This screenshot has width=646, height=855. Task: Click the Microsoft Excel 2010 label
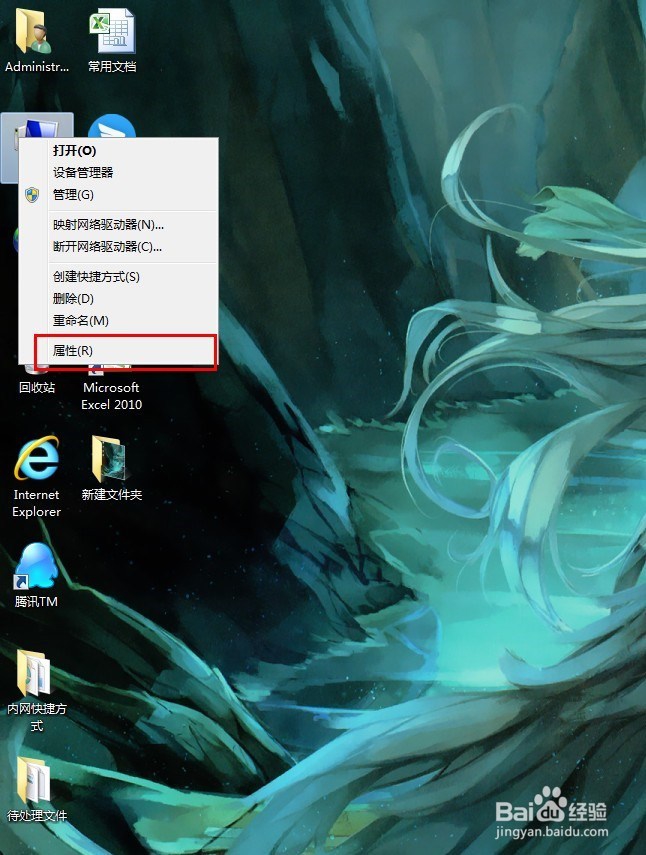(111, 396)
